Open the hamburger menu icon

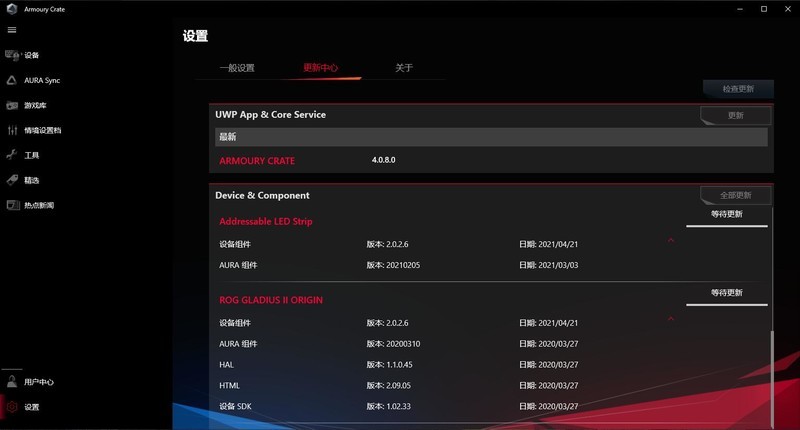[x=12, y=30]
